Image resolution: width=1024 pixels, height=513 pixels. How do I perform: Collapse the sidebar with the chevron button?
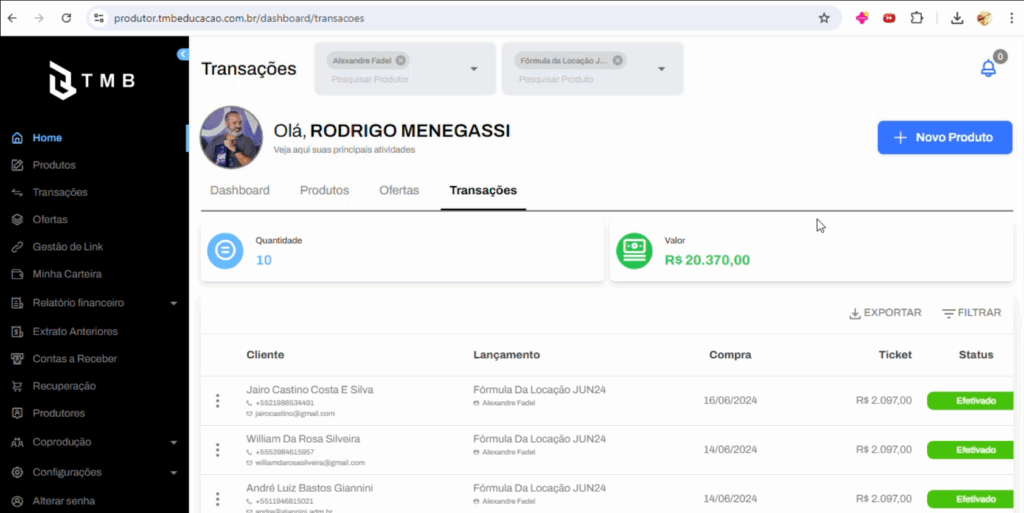pos(183,54)
